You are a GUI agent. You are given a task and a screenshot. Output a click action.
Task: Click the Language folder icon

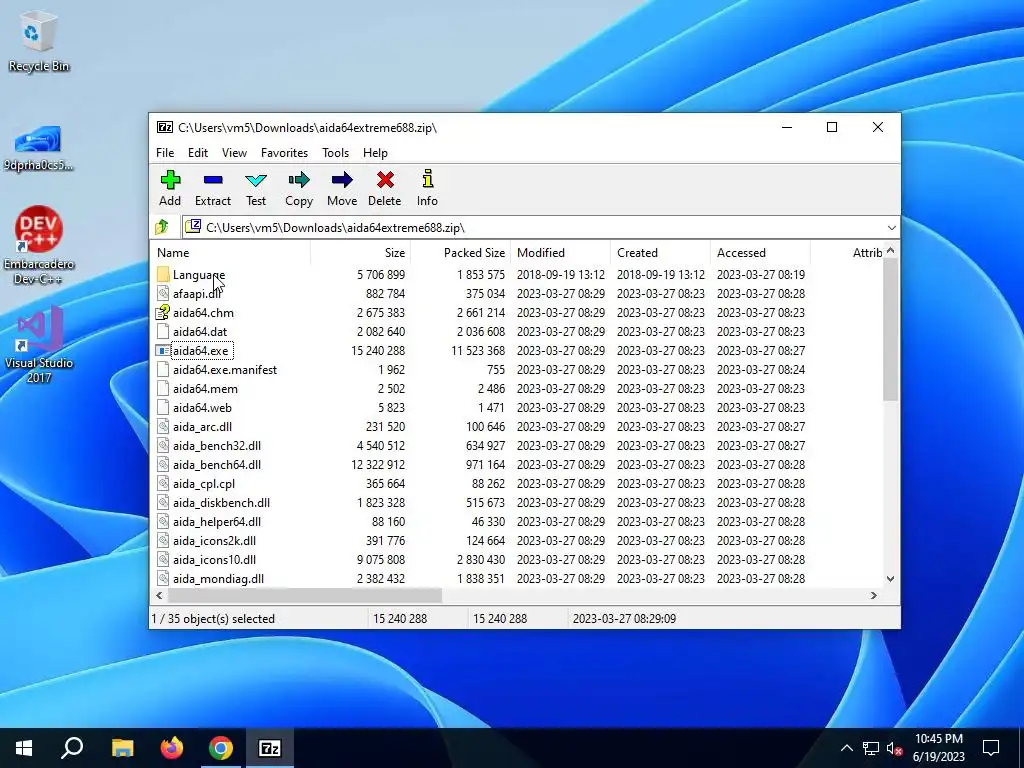pos(163,275)
